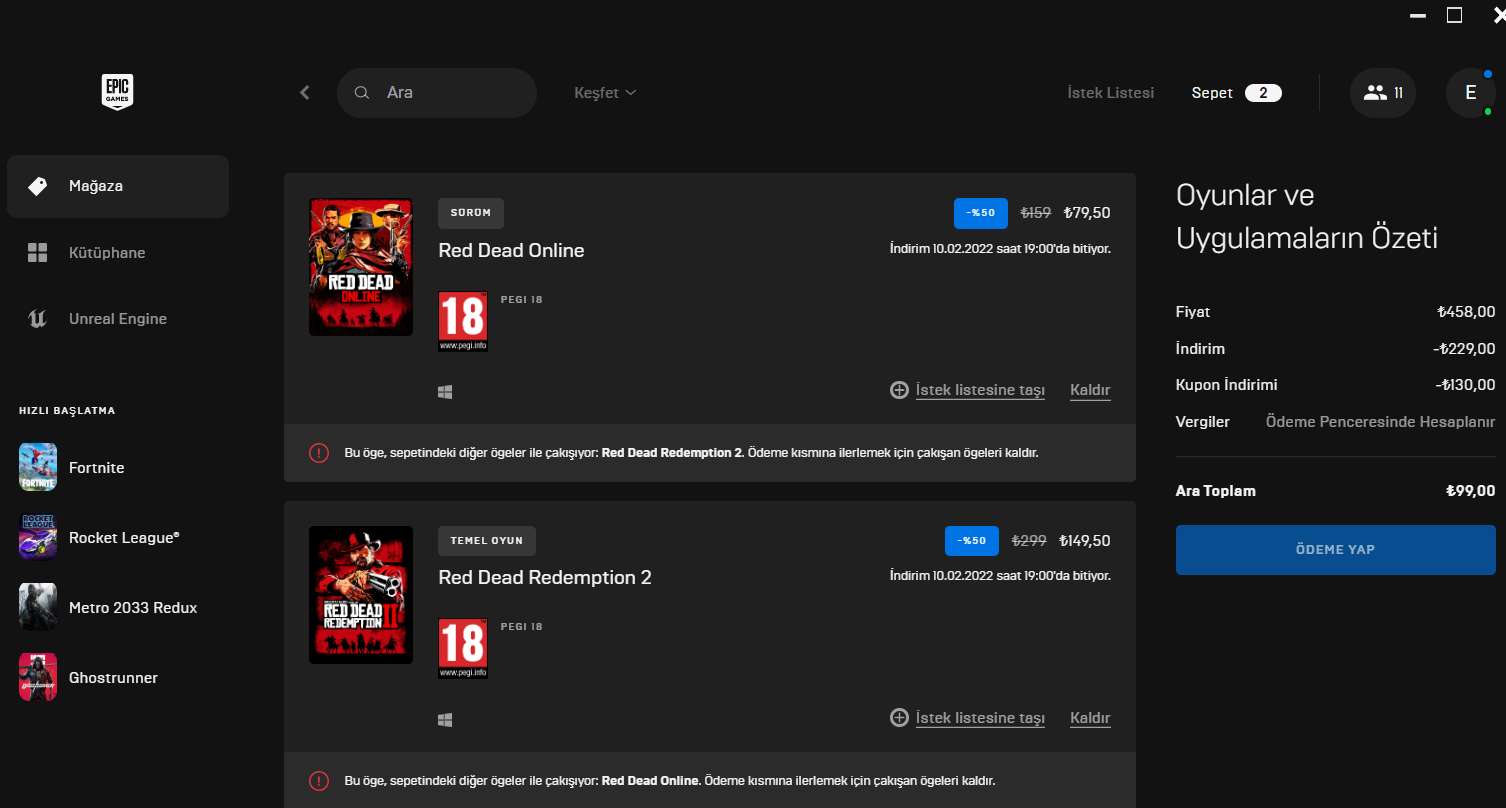The height and width of the screenshot is (808, 1506).
Task: Move Red Dead Redemption 2 to wishlist
Action: 980,718
